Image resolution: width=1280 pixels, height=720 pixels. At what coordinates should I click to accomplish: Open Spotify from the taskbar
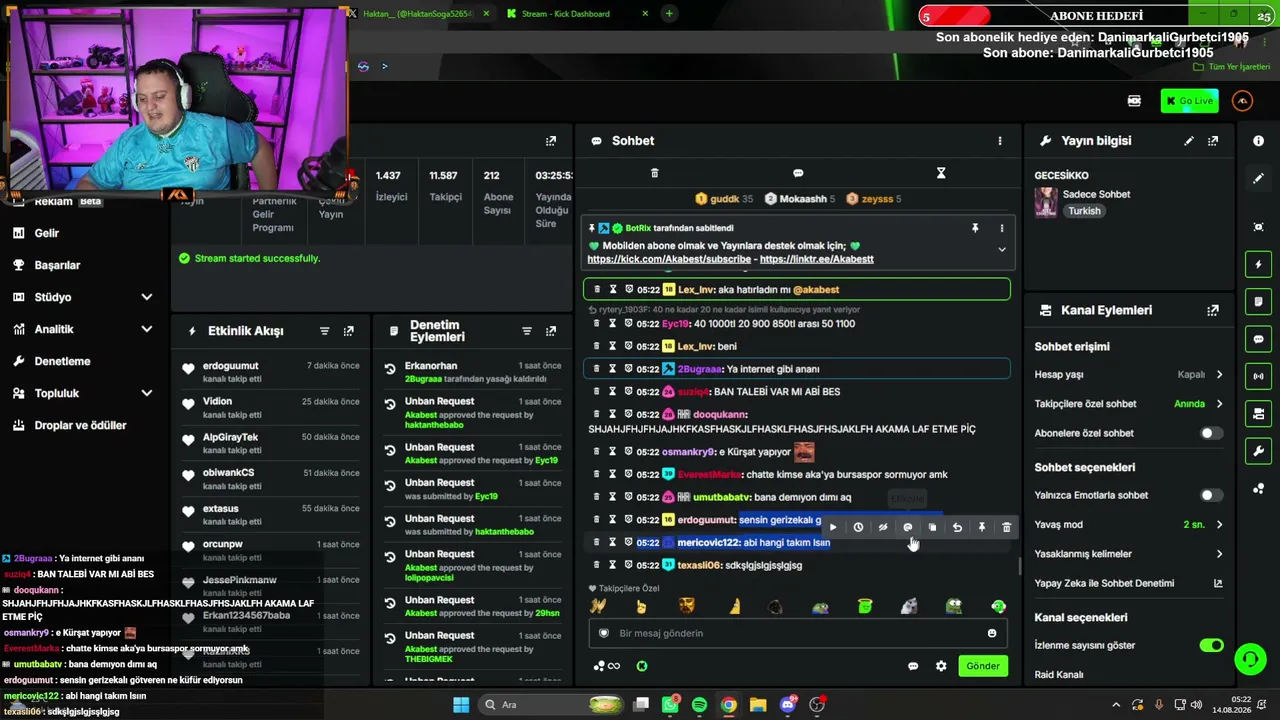pyautogui.click(x=699, y=705)
